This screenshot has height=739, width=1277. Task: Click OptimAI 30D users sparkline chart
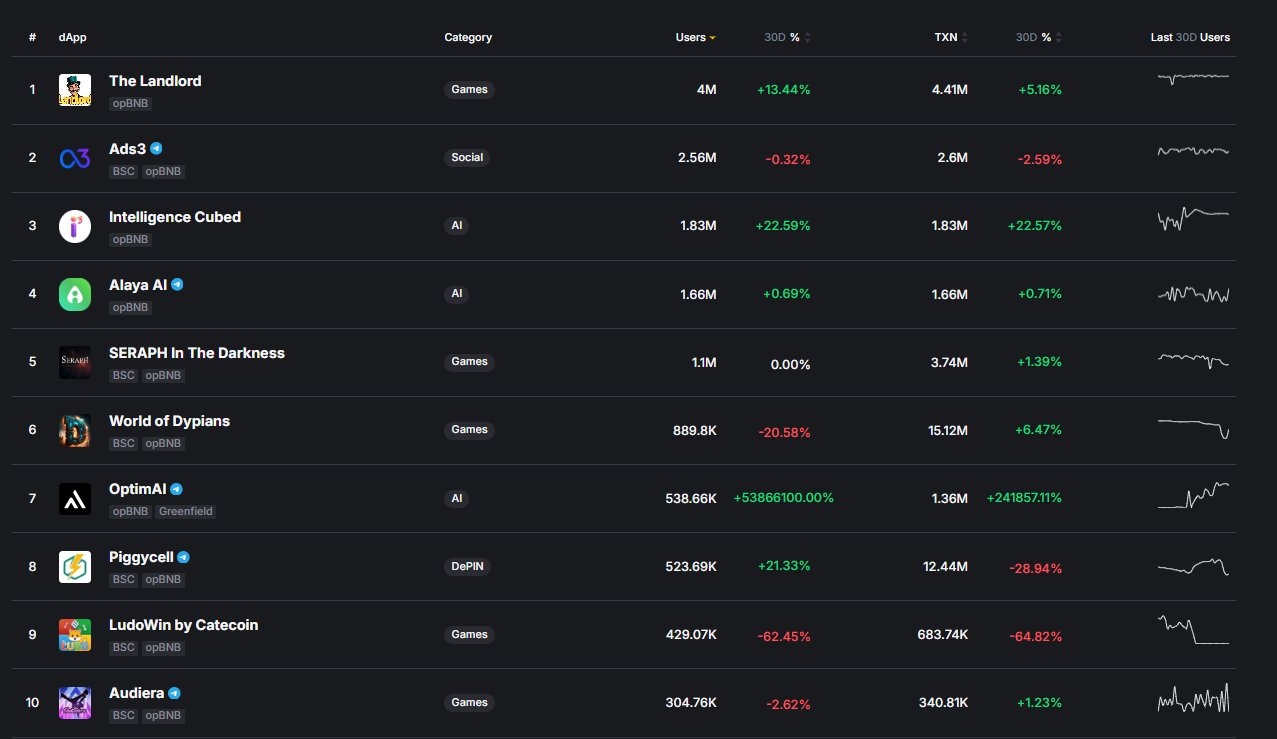tap(1192, 496)
